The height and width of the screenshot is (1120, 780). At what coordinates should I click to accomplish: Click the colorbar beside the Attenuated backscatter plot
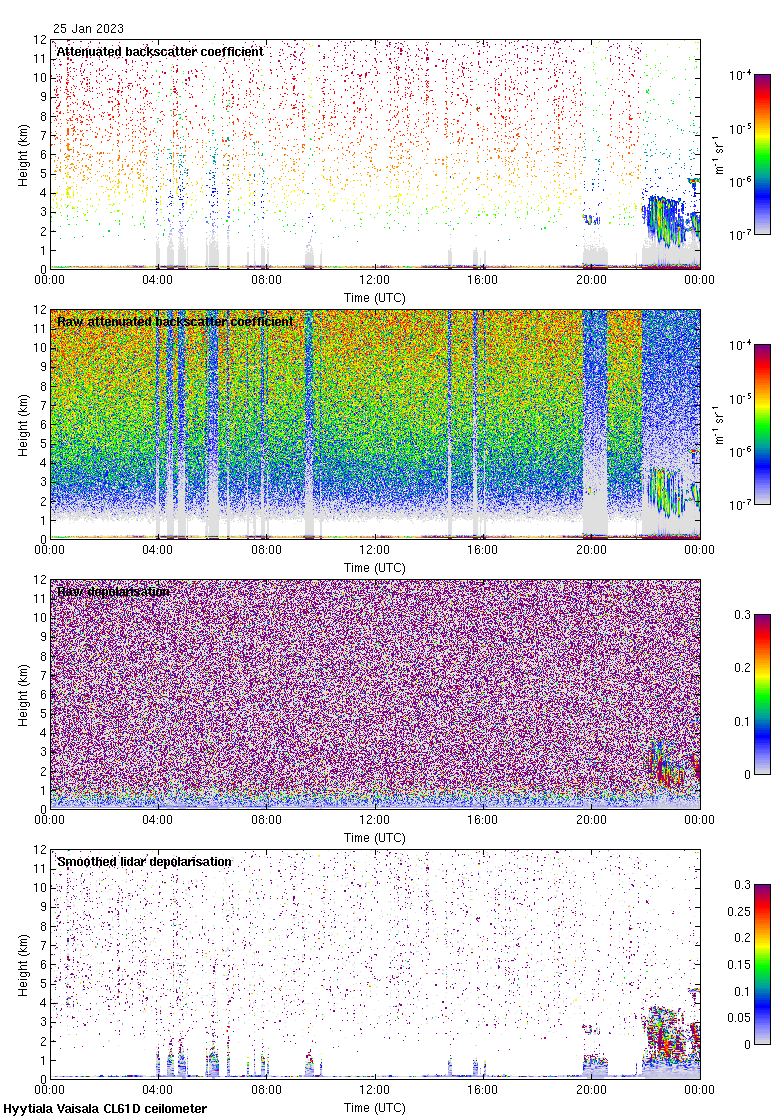coord(762,154)
